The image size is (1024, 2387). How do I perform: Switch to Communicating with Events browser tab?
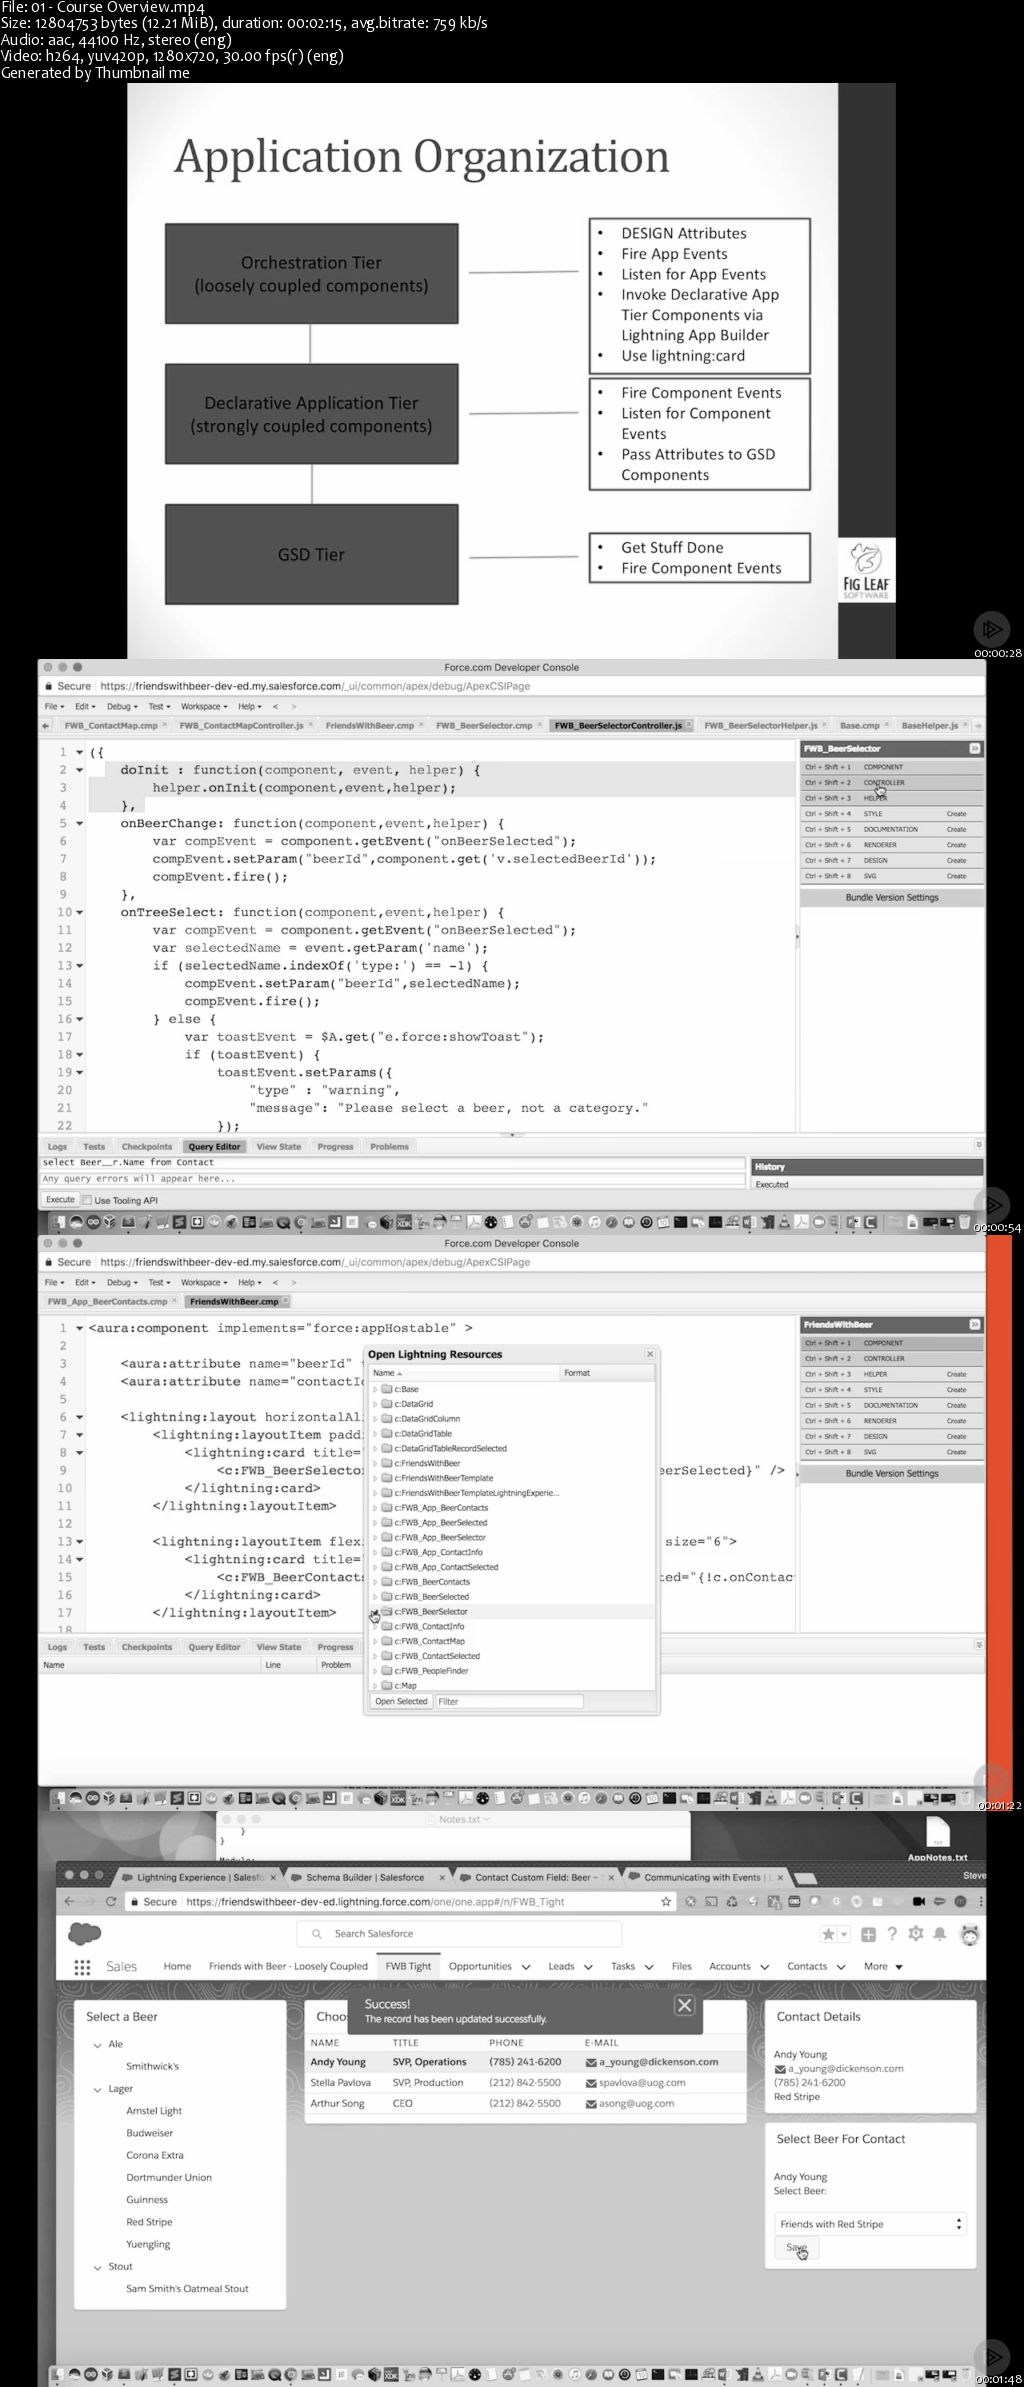(x=702, y=1877)
